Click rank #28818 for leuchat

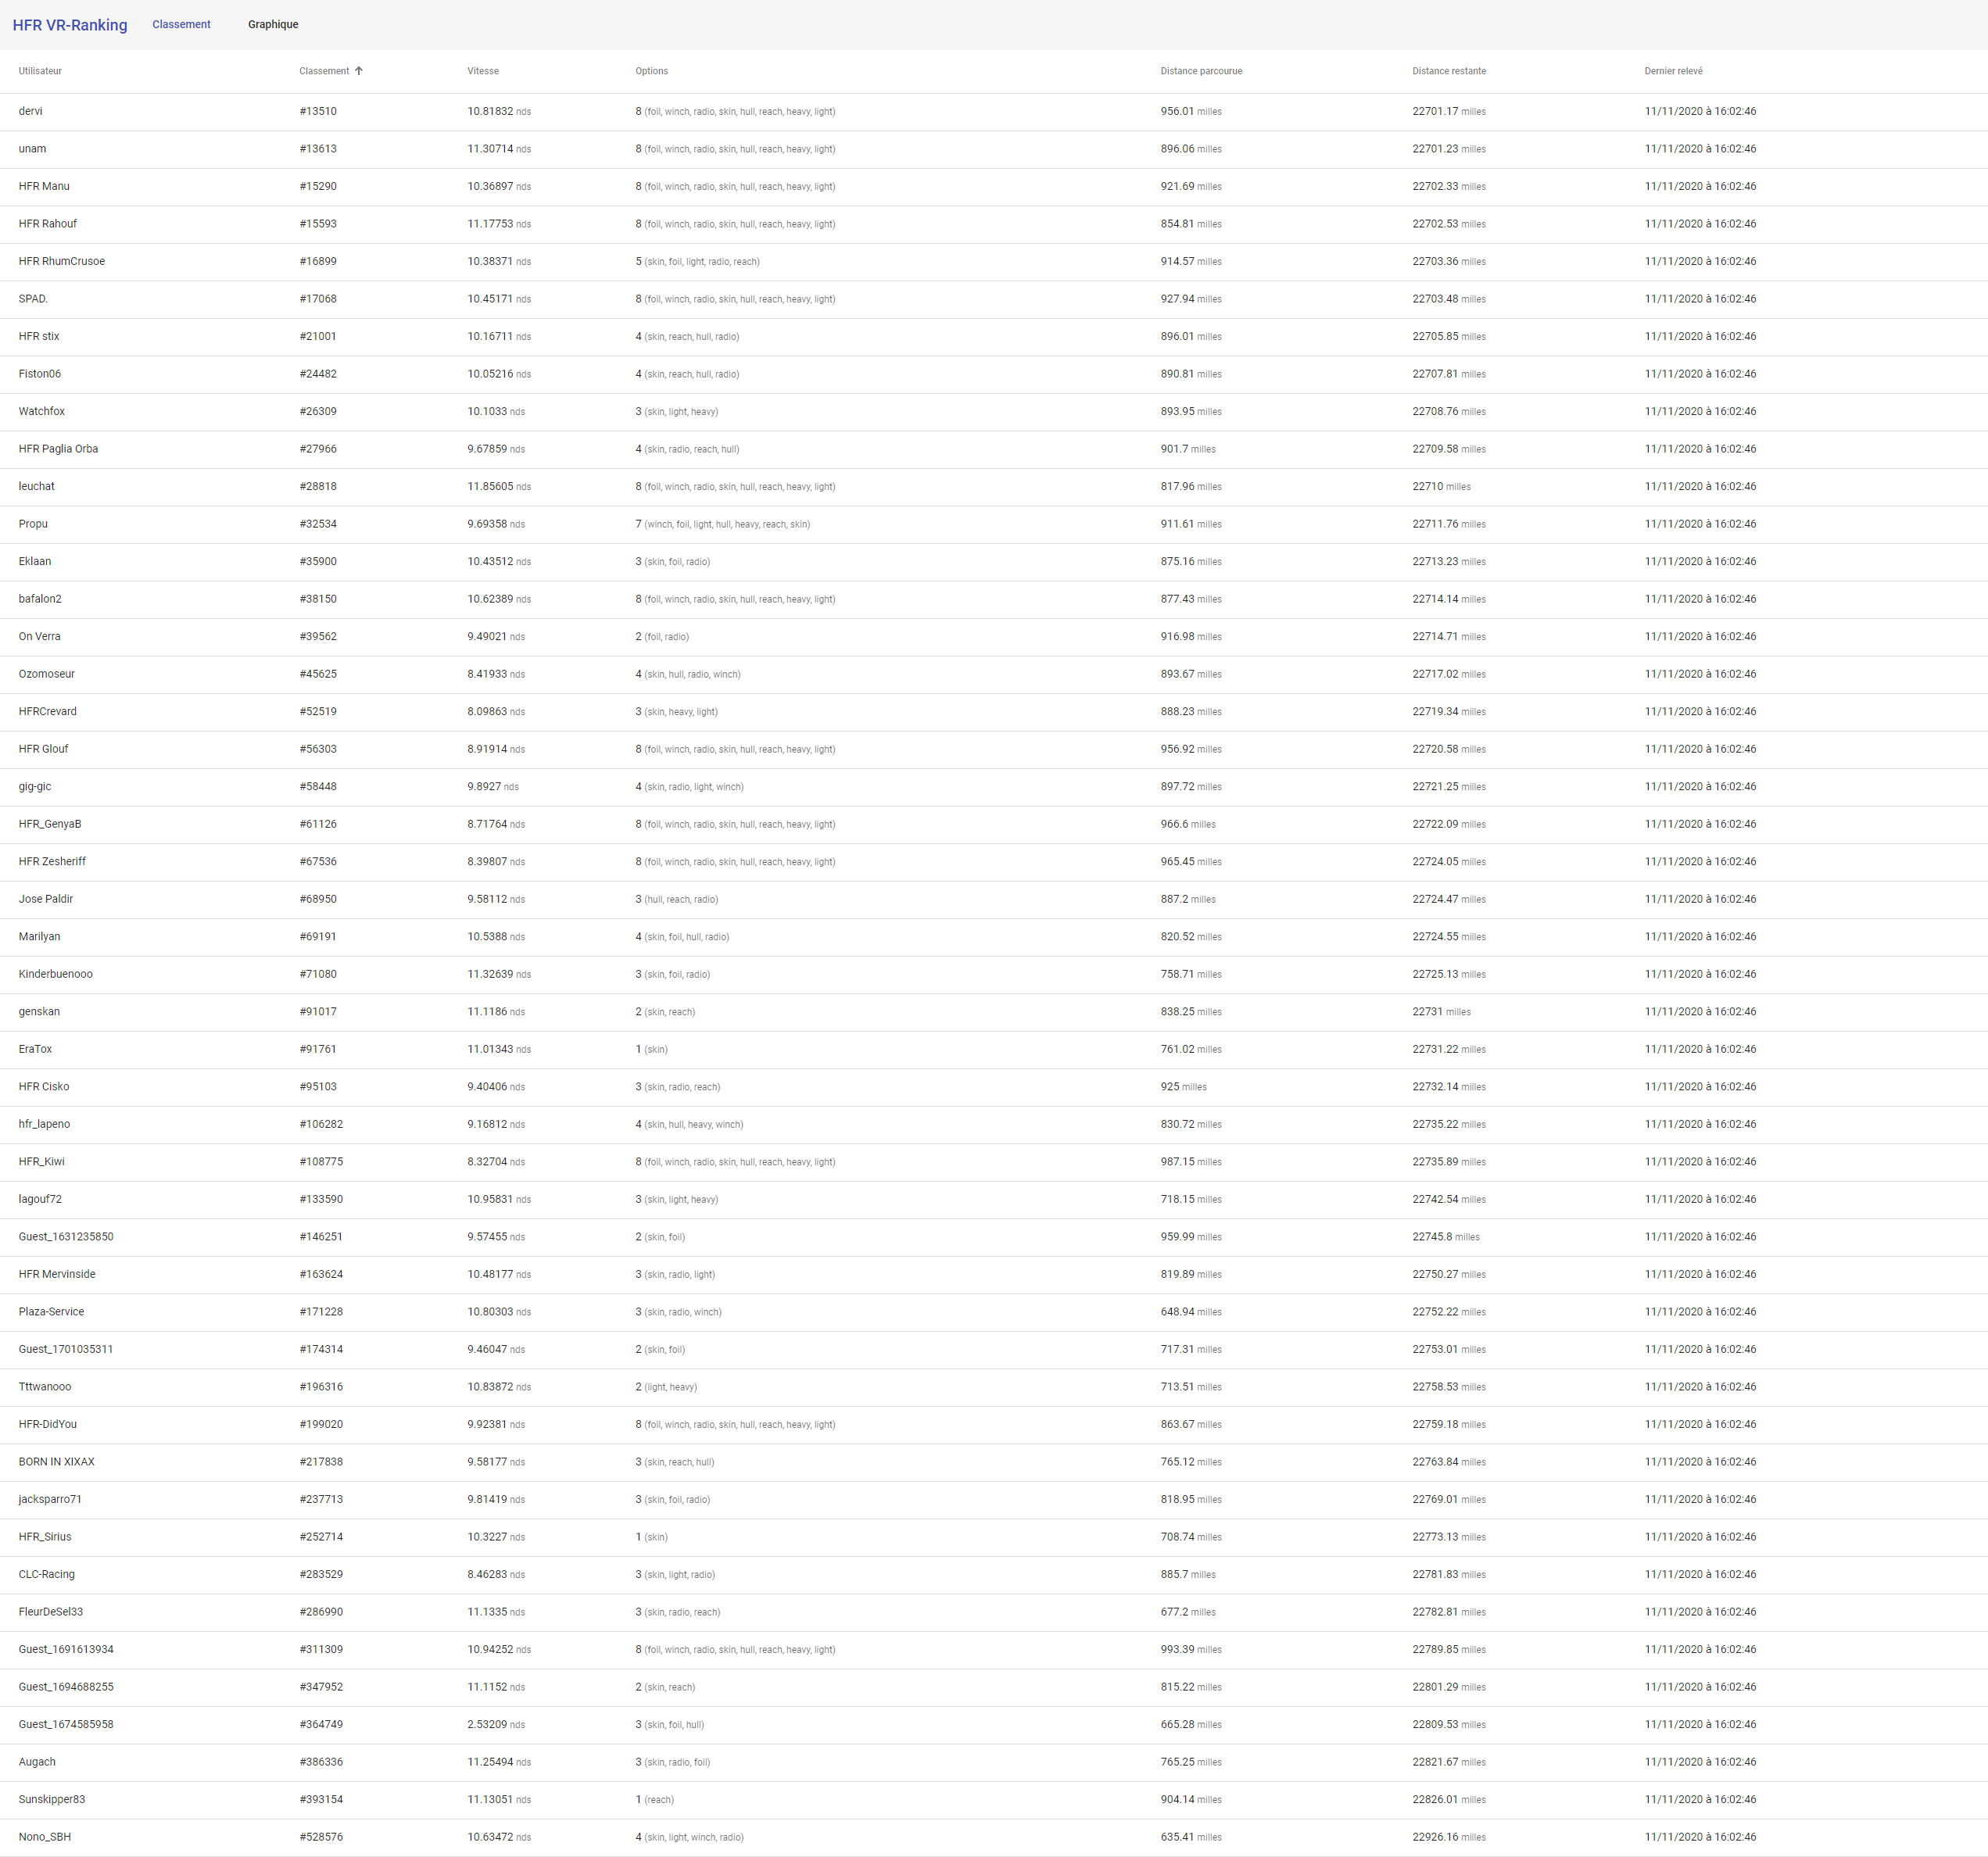tap(318, 486)
